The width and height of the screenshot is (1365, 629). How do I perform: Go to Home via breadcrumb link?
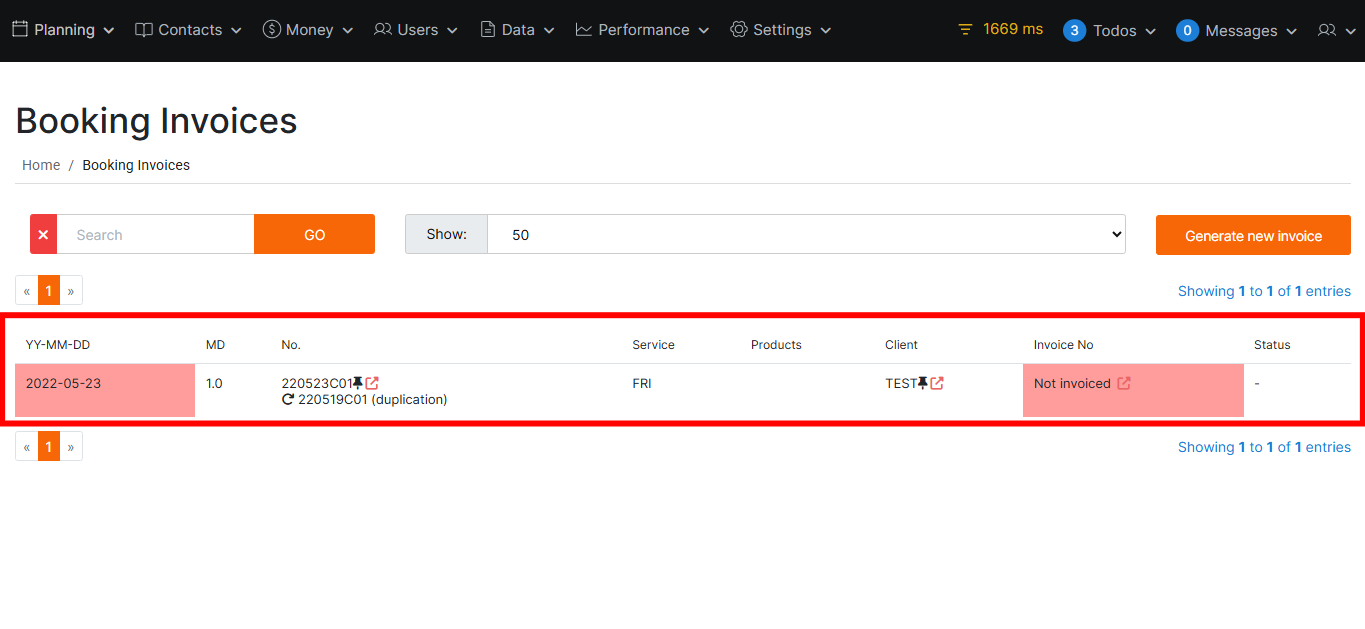point(41,165)
